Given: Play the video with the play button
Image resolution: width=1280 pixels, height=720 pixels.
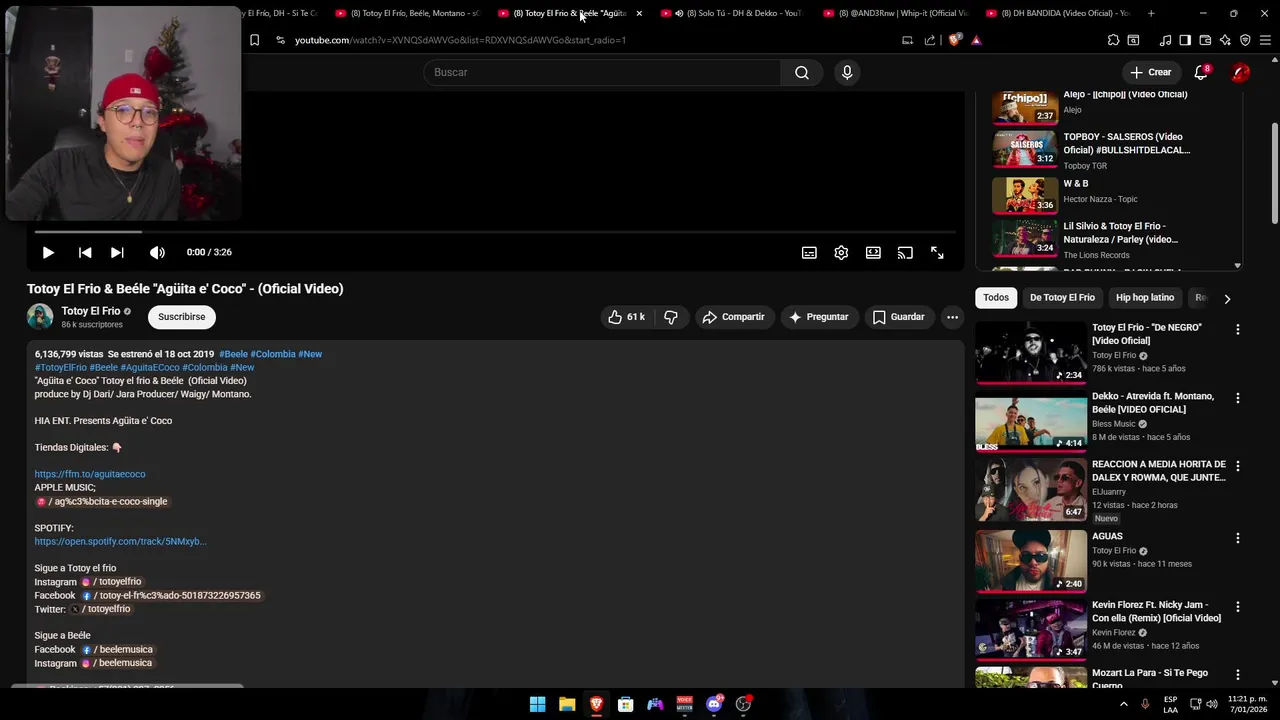Looking at the screenshot, I should coord(48,253).
